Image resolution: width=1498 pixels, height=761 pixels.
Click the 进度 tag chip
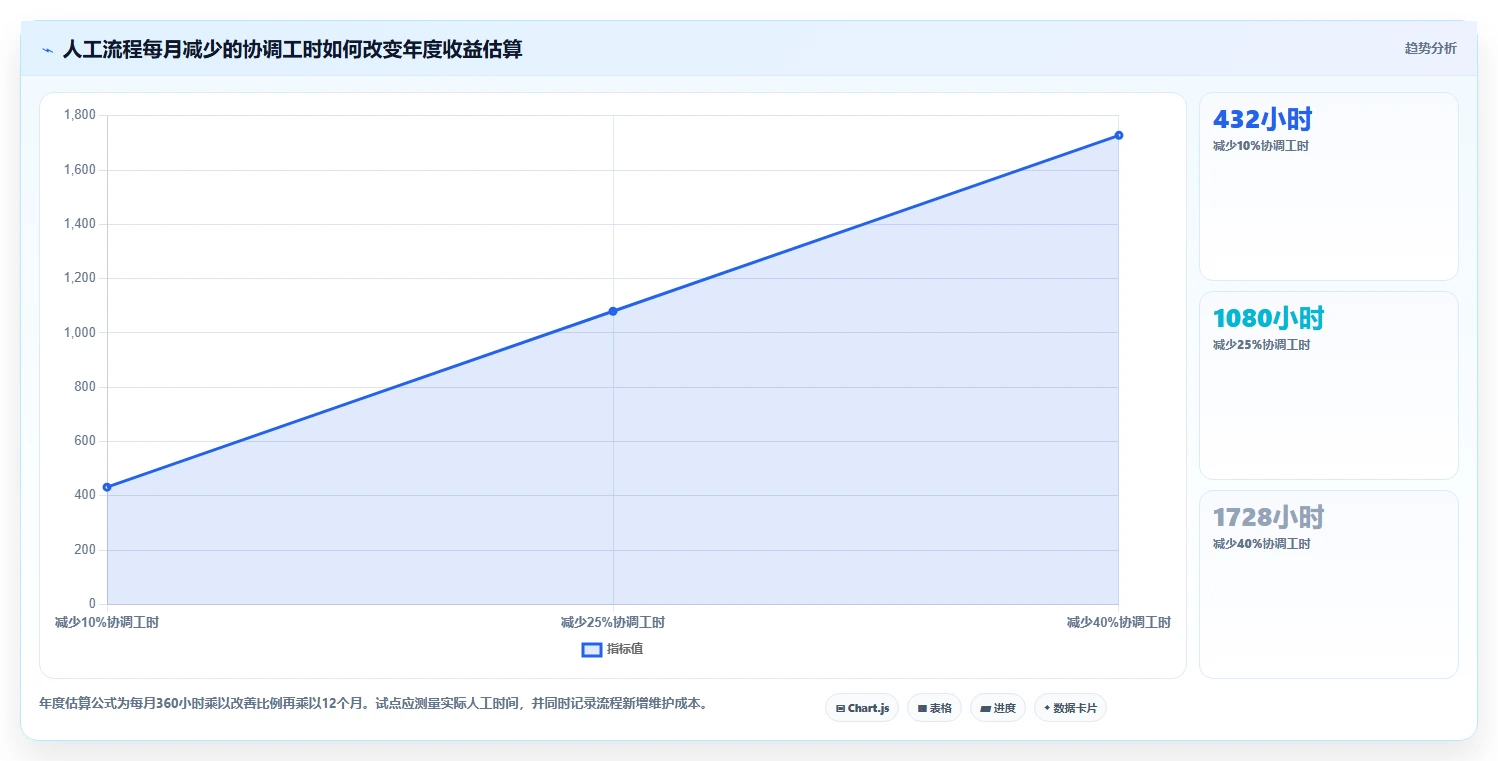(998, 708)
